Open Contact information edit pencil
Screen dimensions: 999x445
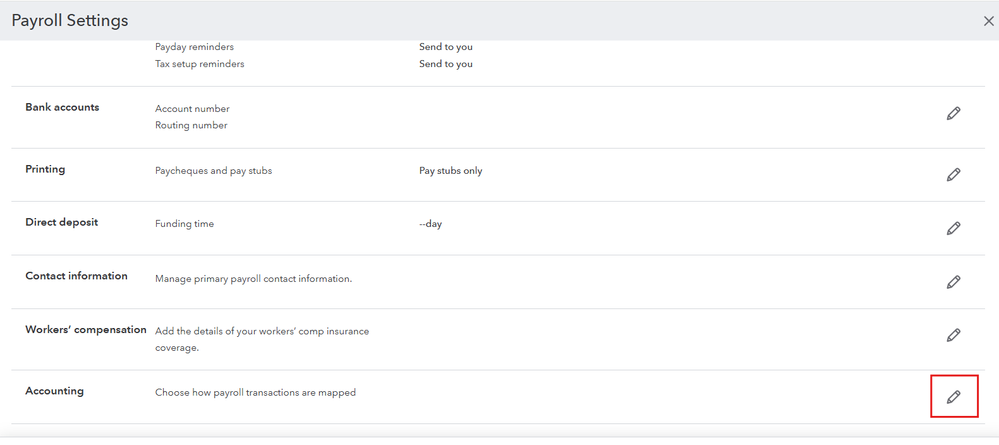coord(953,282)
